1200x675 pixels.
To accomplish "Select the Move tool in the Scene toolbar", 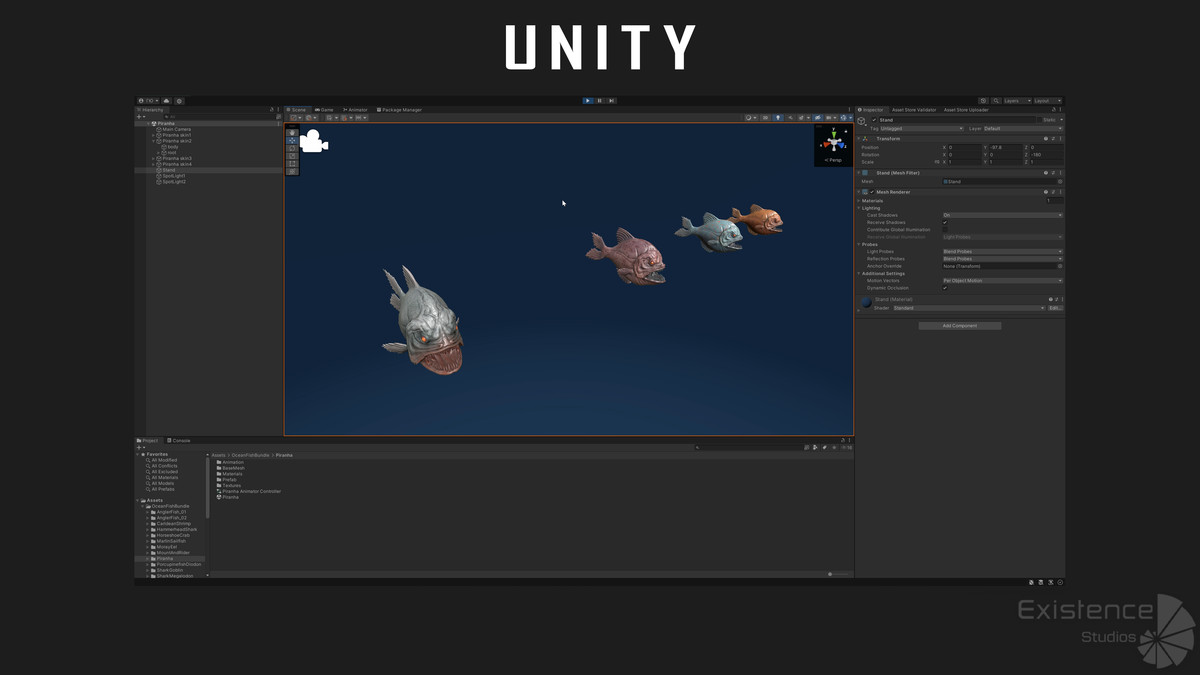I will pos(292,139).
